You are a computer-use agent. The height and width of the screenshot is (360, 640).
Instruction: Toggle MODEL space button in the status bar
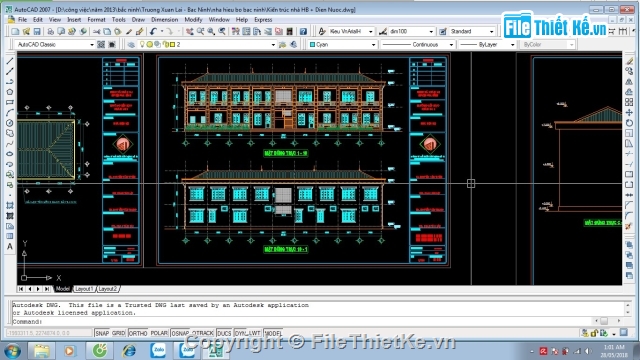(273, 333)
